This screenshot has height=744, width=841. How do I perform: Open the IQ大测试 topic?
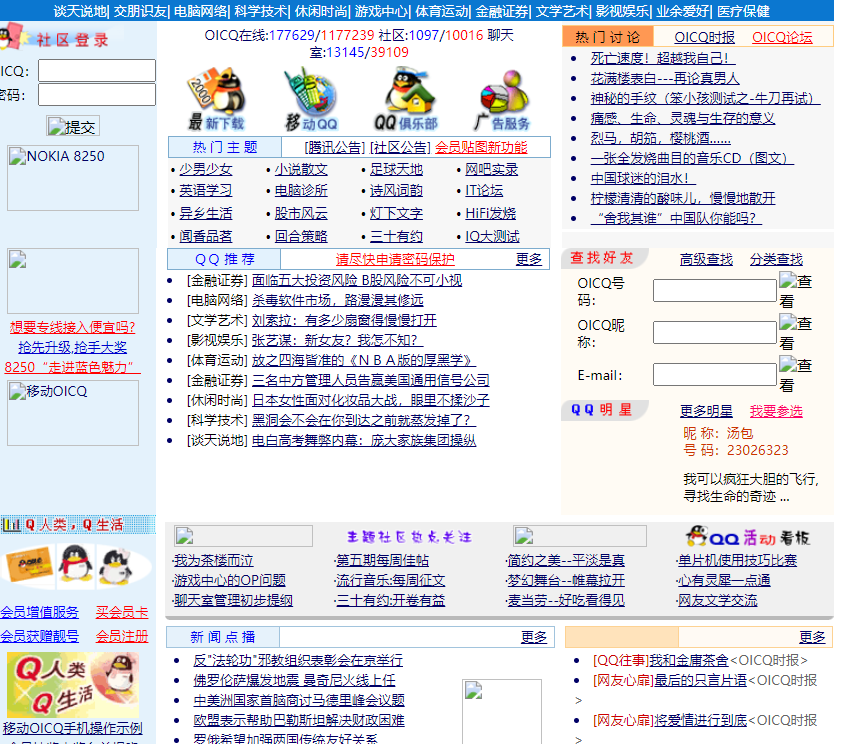tap(492, 237)
